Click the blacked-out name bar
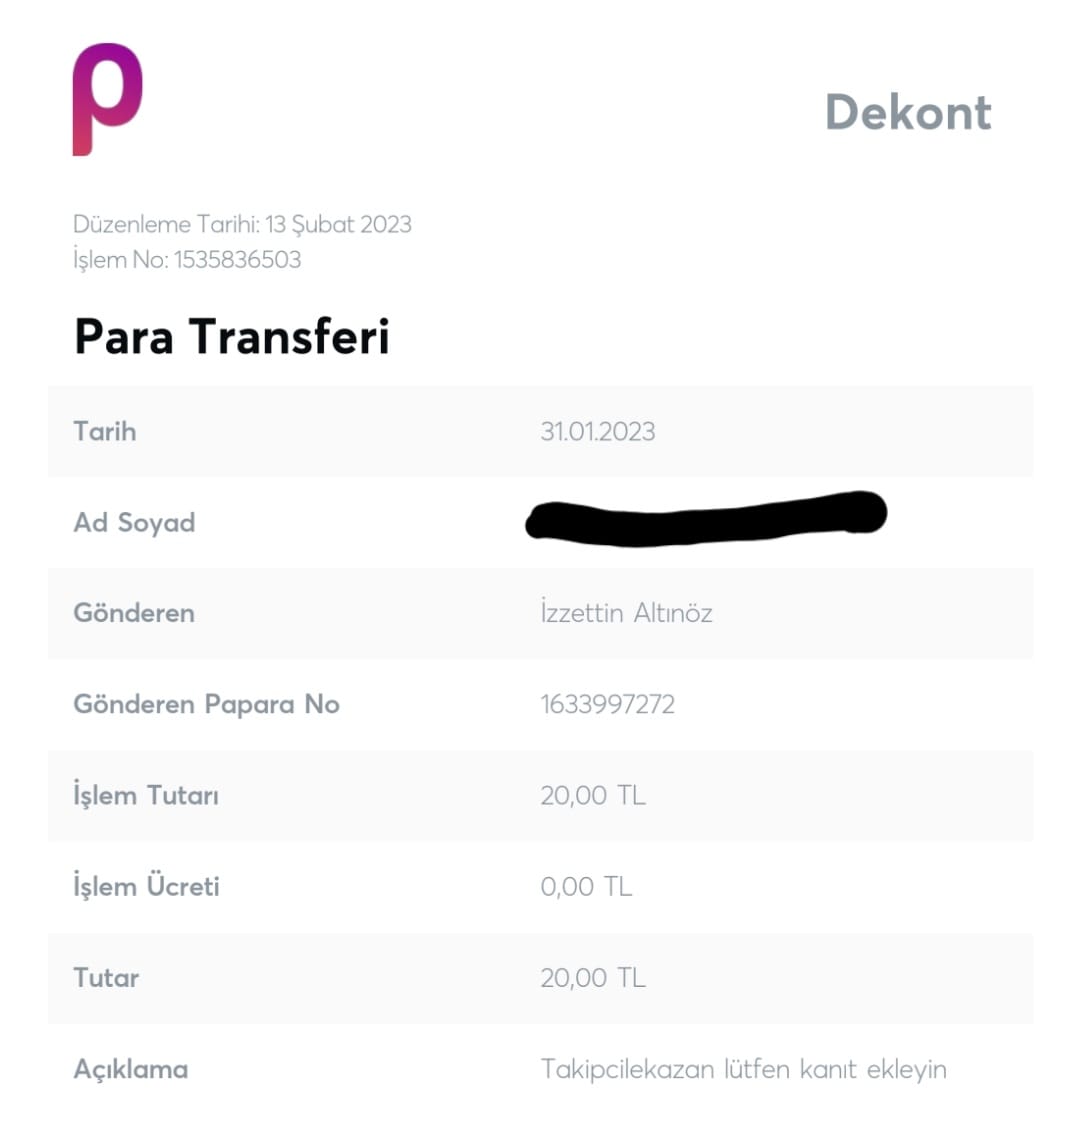 tap(705, 518)
